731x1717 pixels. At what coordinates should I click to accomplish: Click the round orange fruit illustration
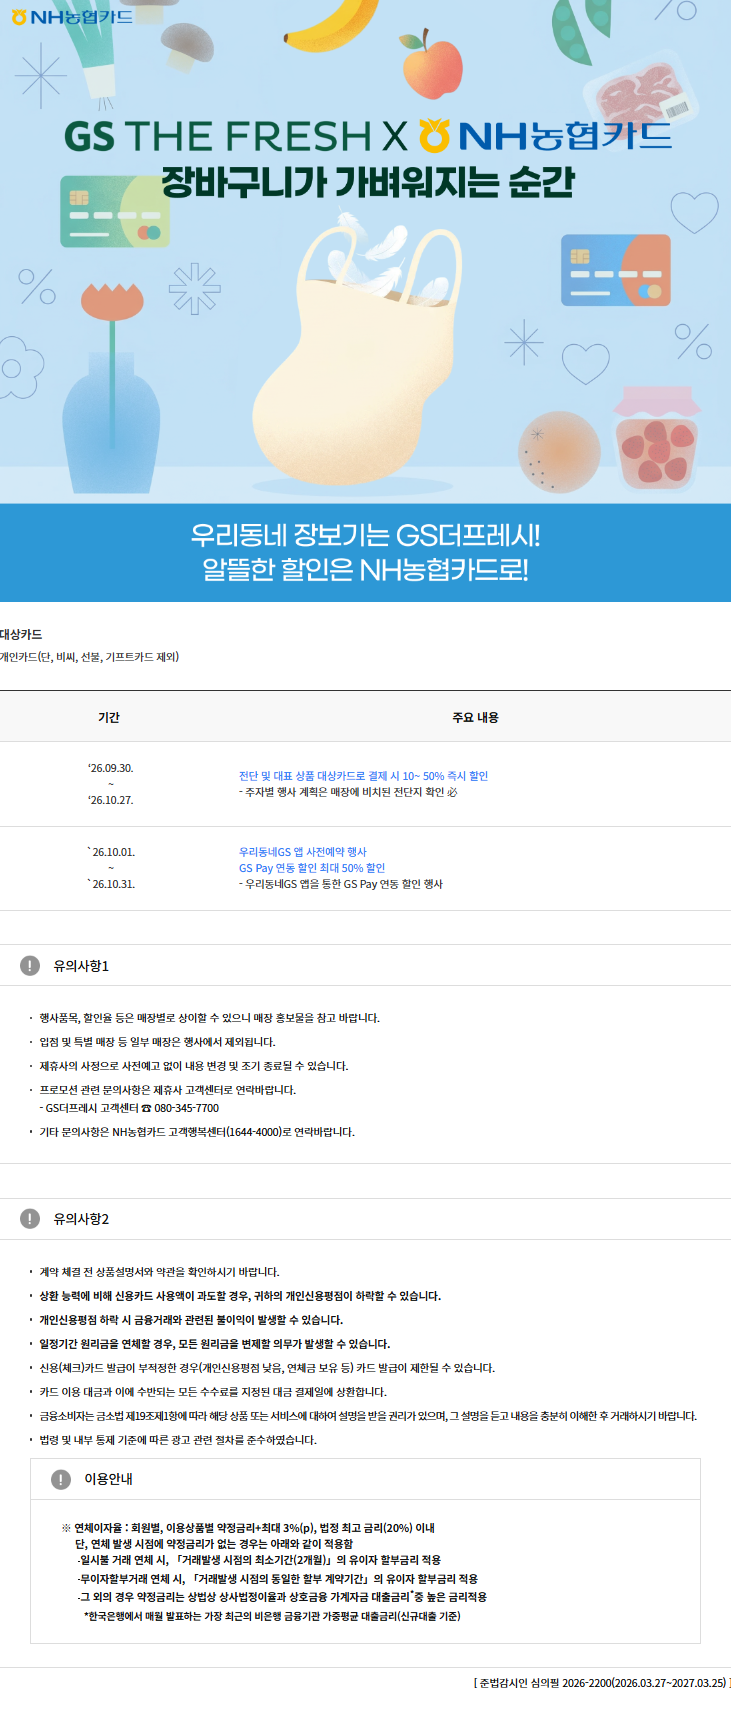tap(559, 452)
